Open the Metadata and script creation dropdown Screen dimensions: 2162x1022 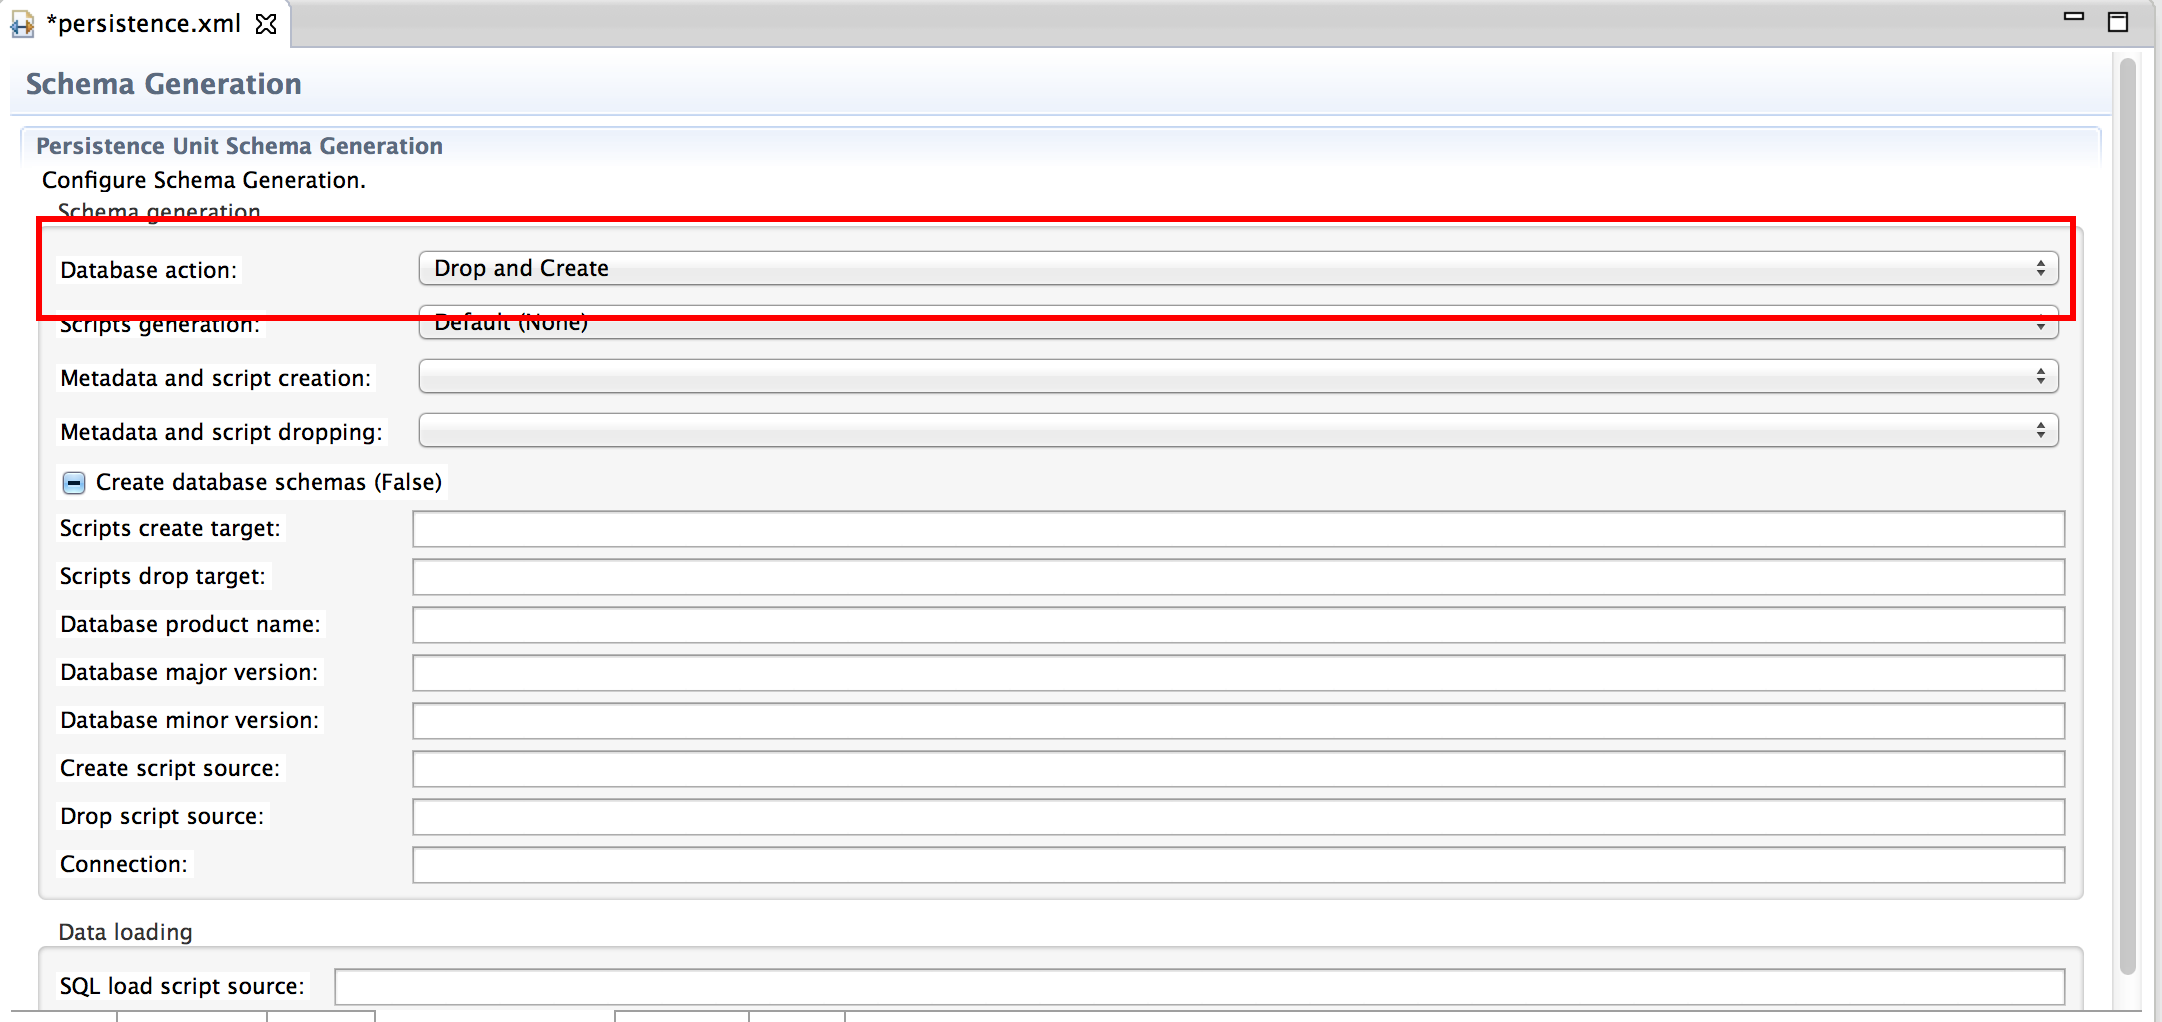tap(1238, 377)
